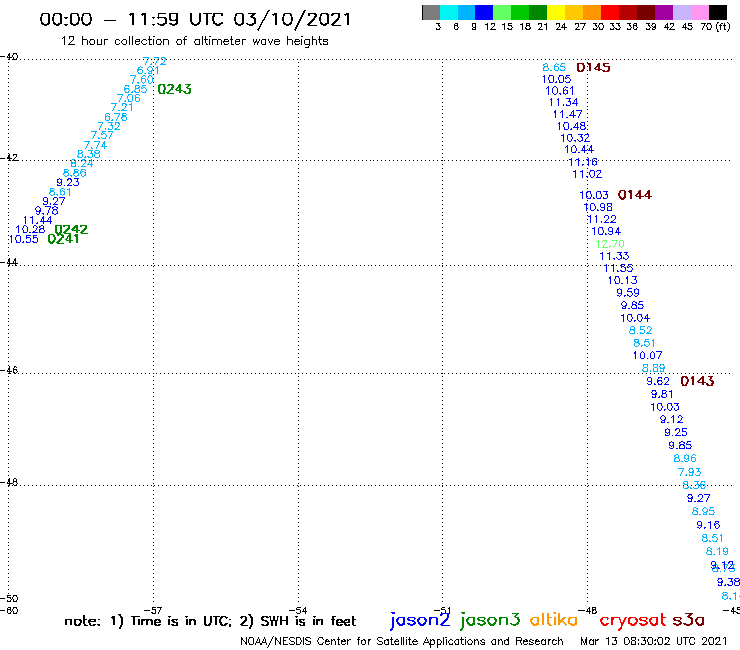
Task: Select the 8.96 wave height reading
Action: click(x=685, y=458)
